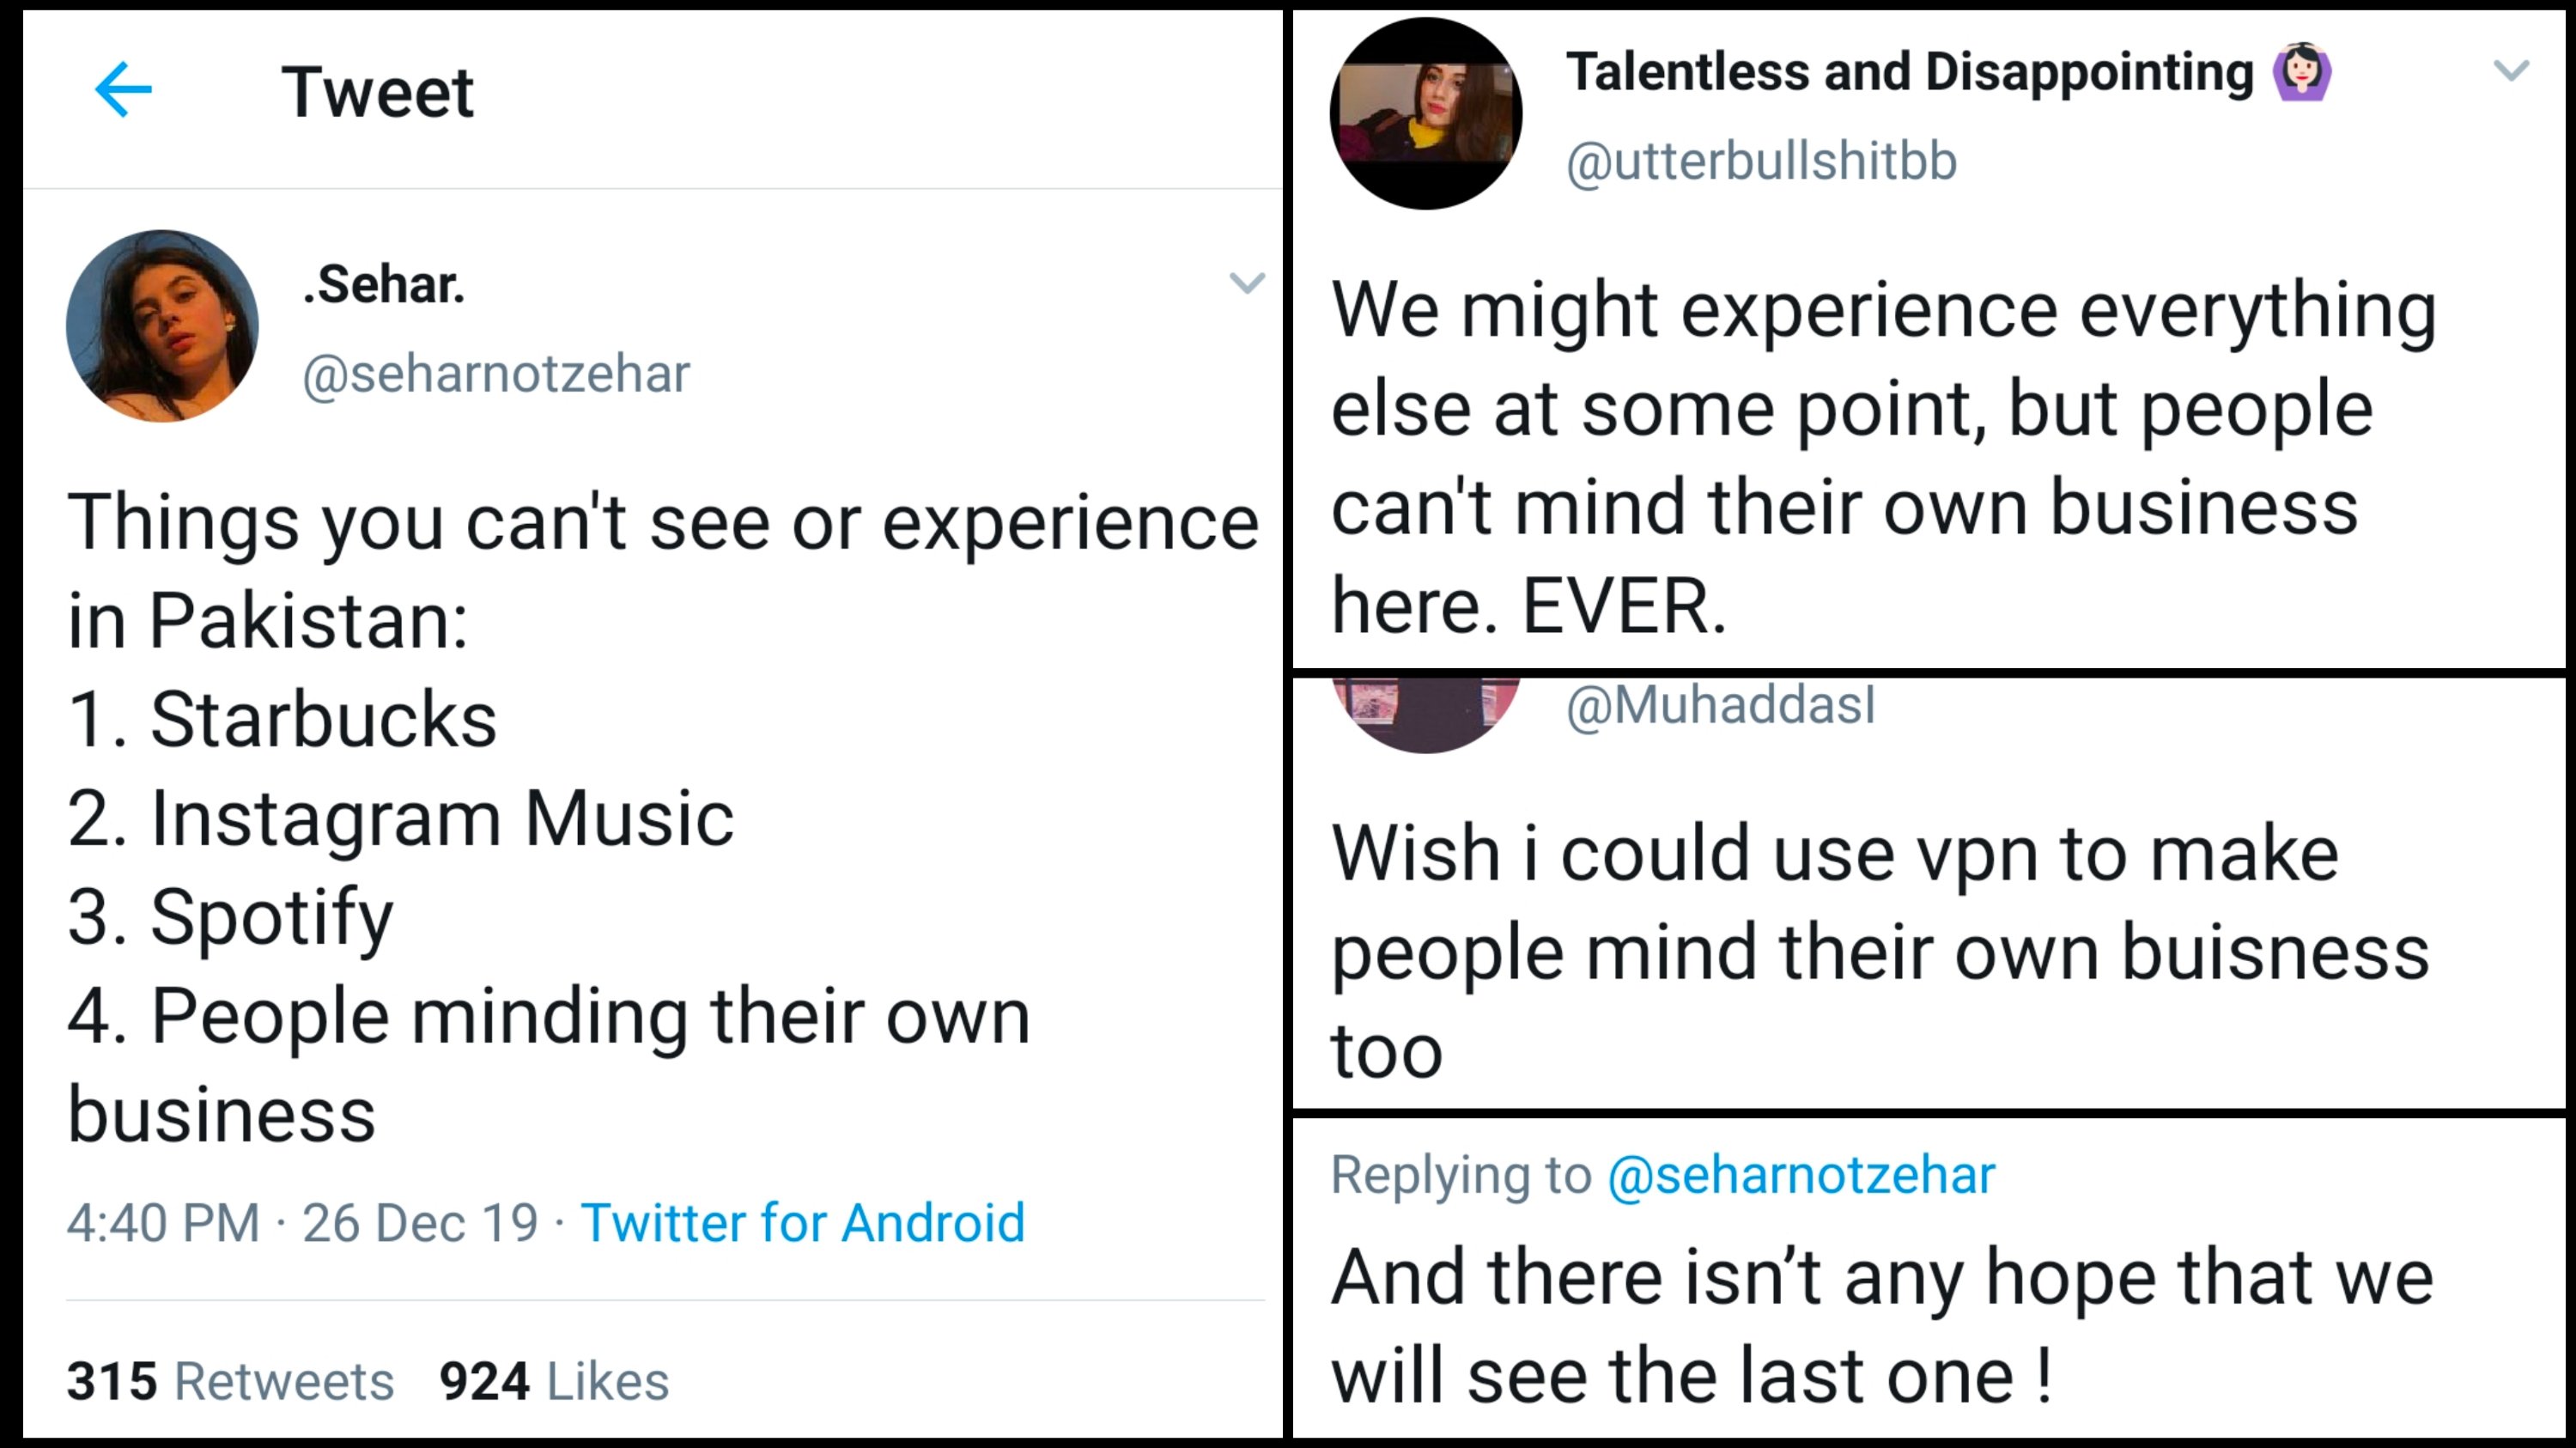Click the "Tweet" header title

coord(377,92)
